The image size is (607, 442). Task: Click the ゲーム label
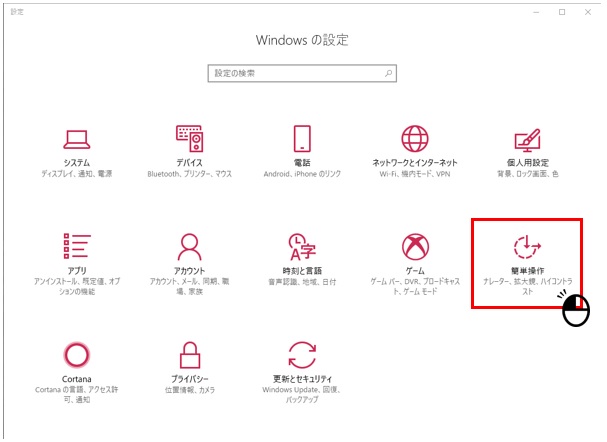(x=415, y=271)
